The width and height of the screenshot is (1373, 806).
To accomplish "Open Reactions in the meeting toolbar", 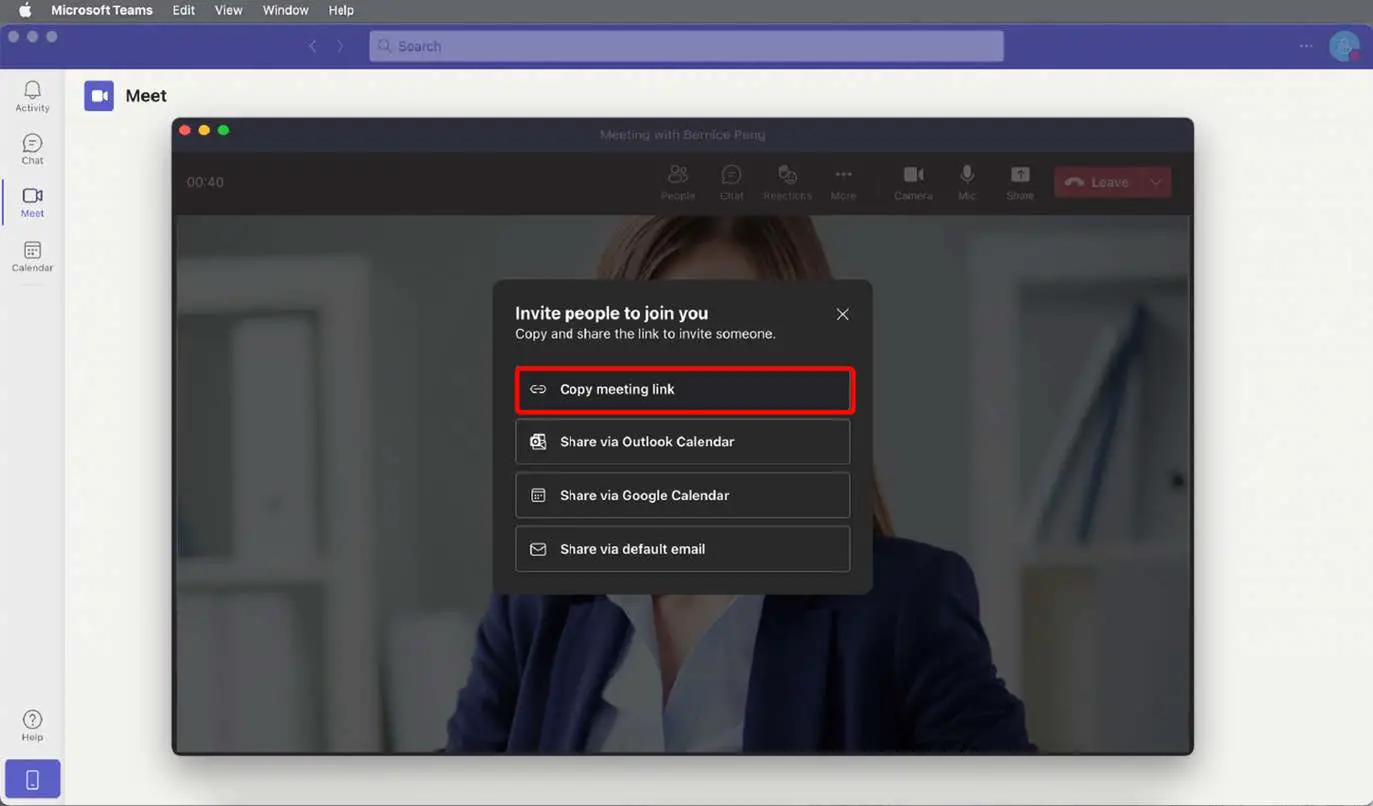I will click(x=787, y=182).
